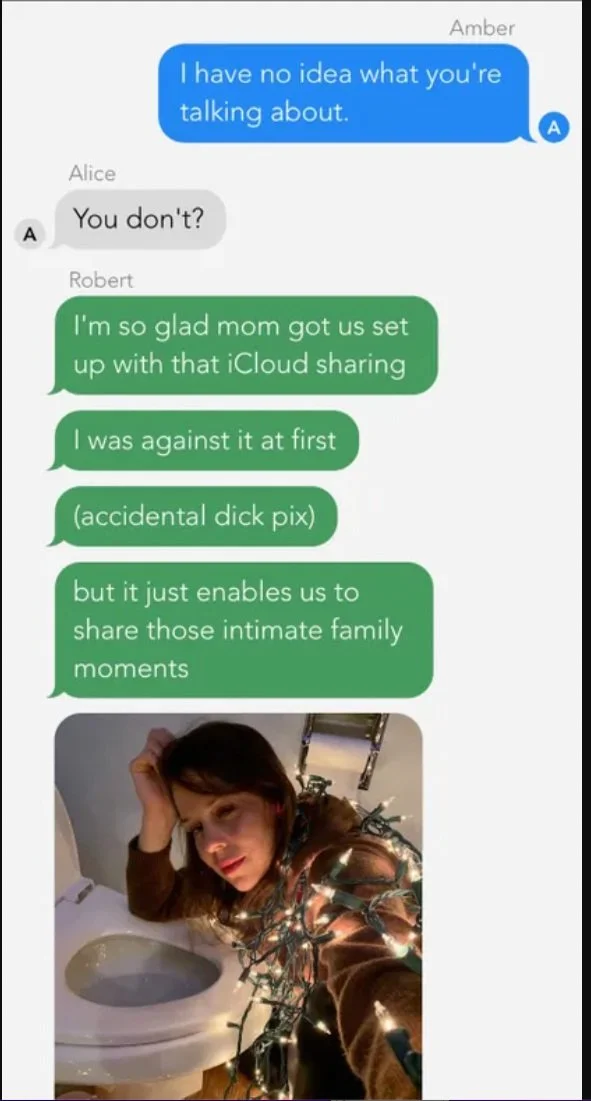The height and width of the screenshot is (1101, 591).
Task: Click Amber's blue "A" avatar icon
Action: coord(554,127)
